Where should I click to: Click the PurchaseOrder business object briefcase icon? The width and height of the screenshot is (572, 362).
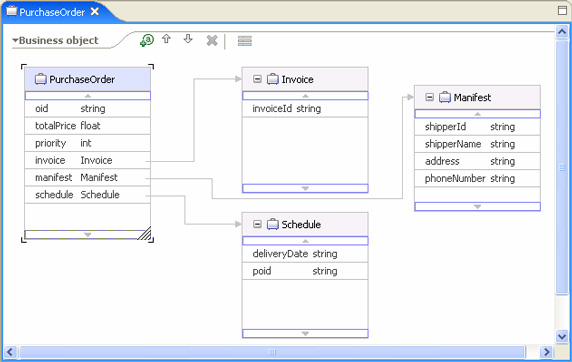tap(40, 79)
